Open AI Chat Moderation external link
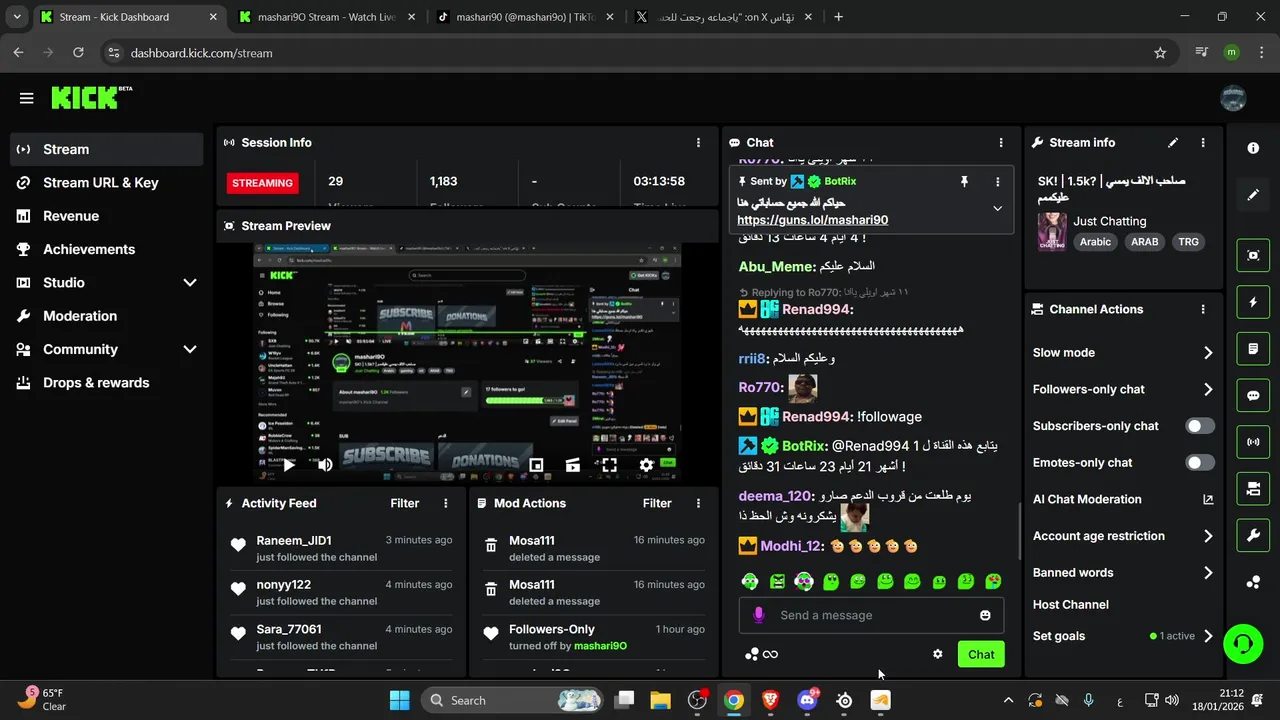Viewport: 1280px width, 720px height. 1208,499
